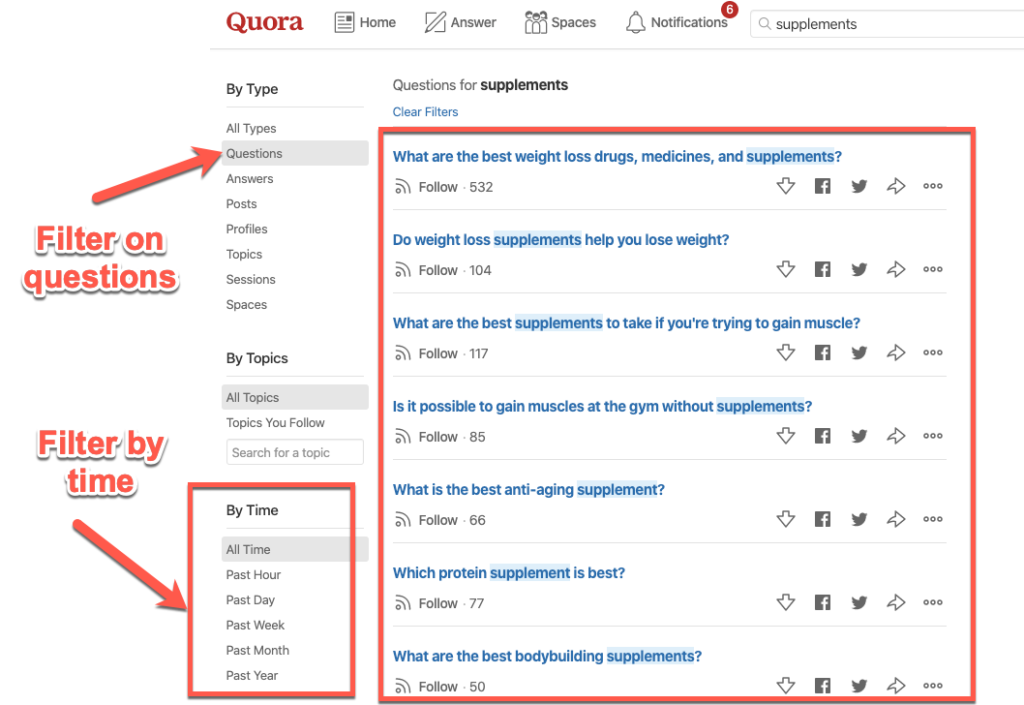Image resolution: width=1024 pixels, height=705 pixels.
Task: Open the Quora logo homepage
Action: [x=264, y=22]
